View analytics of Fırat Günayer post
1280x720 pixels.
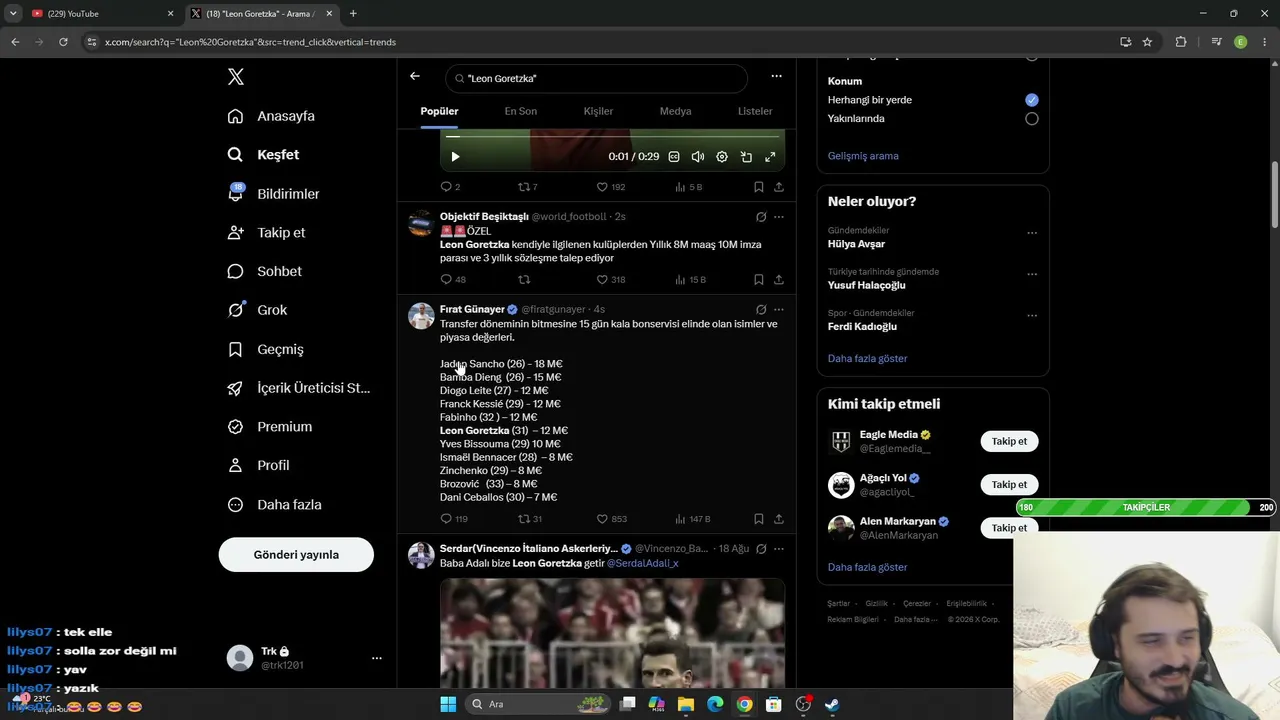coord(692,519)
